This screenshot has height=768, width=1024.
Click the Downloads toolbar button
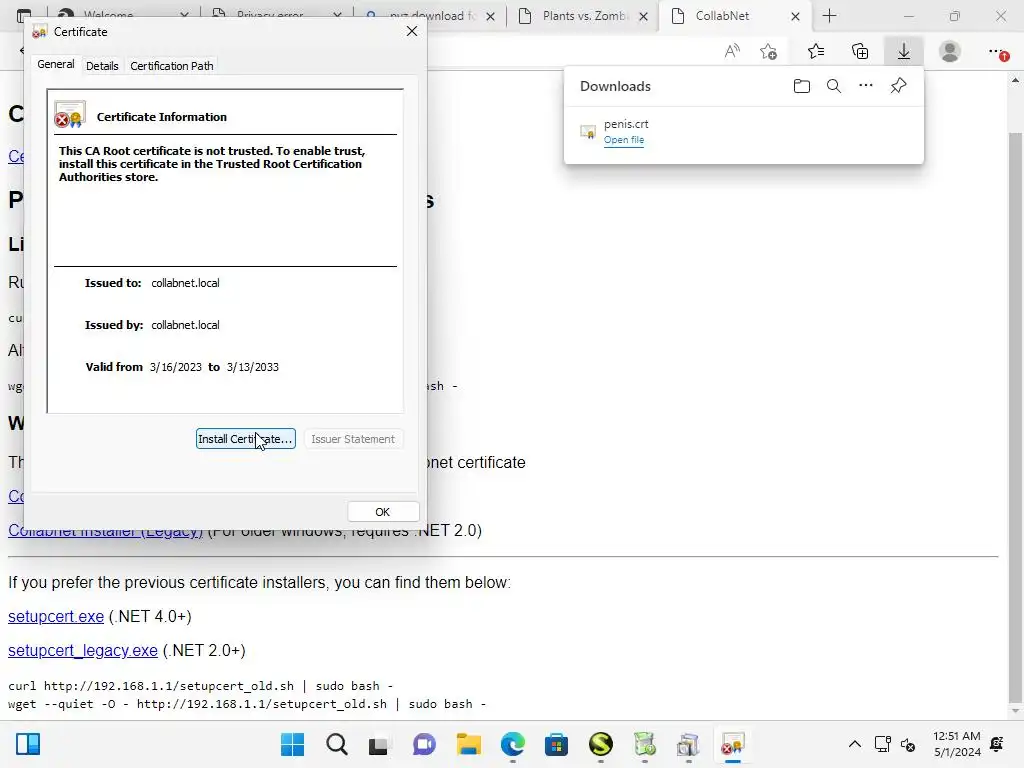click(x=903, y=51)
